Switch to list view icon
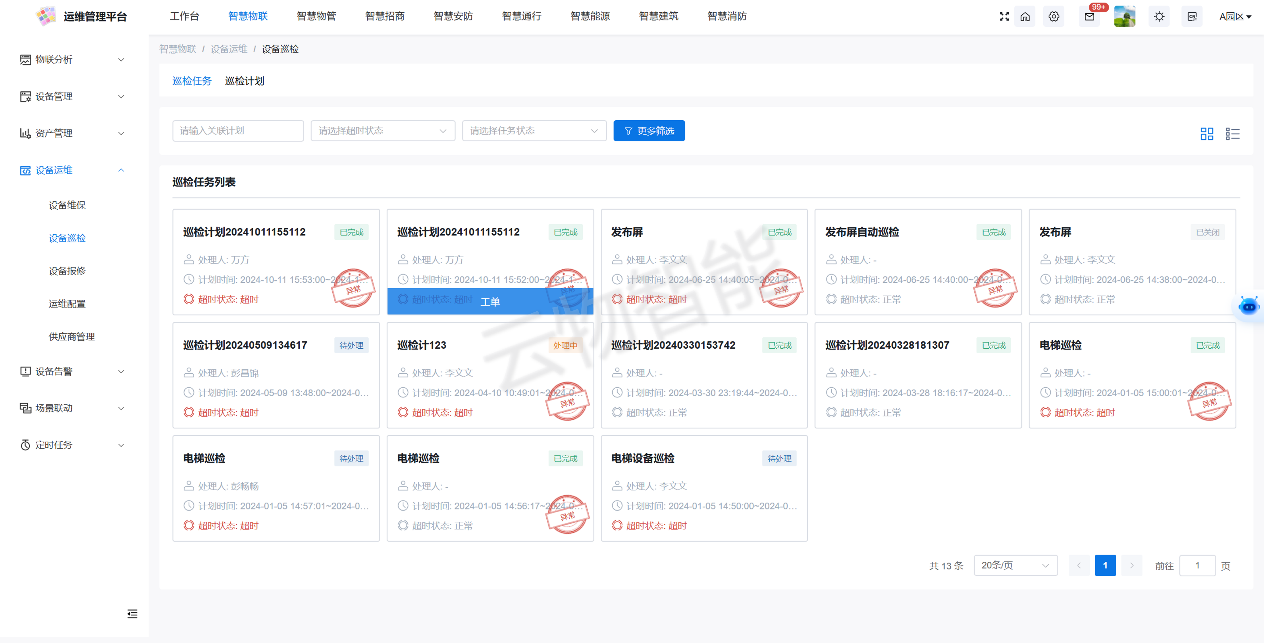Screen dimensions: 1264x643 [1233, 134]
